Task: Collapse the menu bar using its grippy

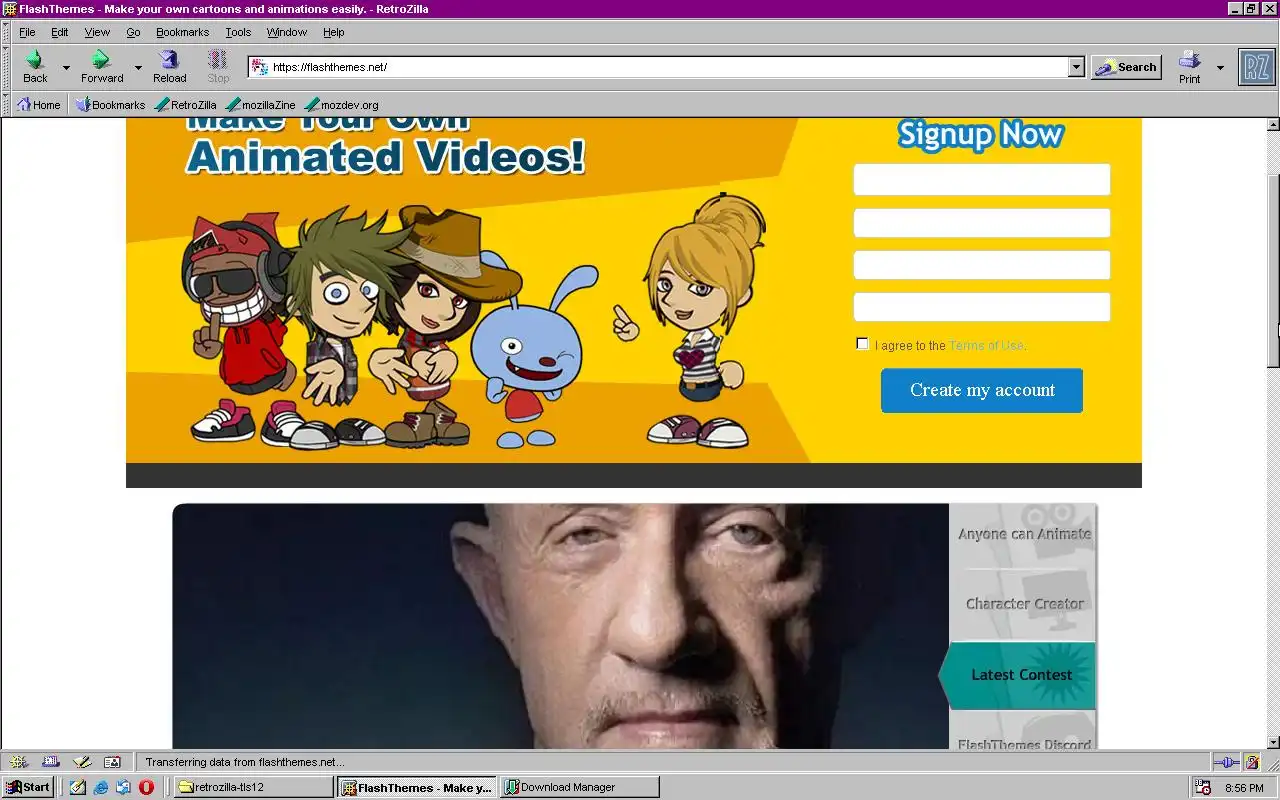Action: (6, 32)
